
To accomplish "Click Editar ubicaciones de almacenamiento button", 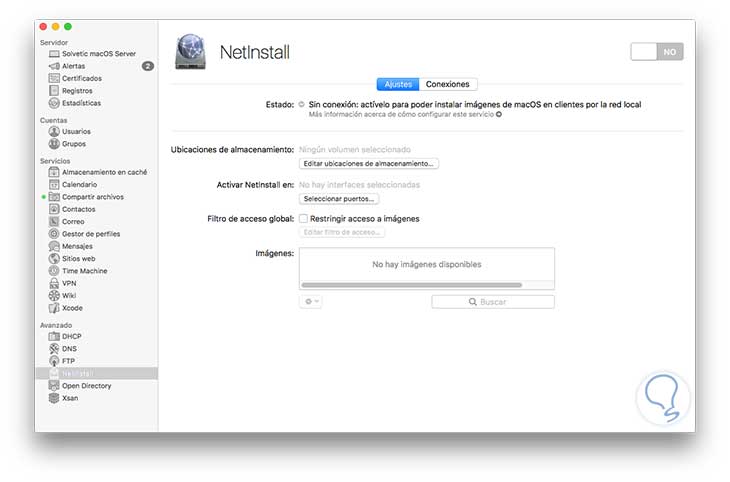I will click(x=369, y=163).
